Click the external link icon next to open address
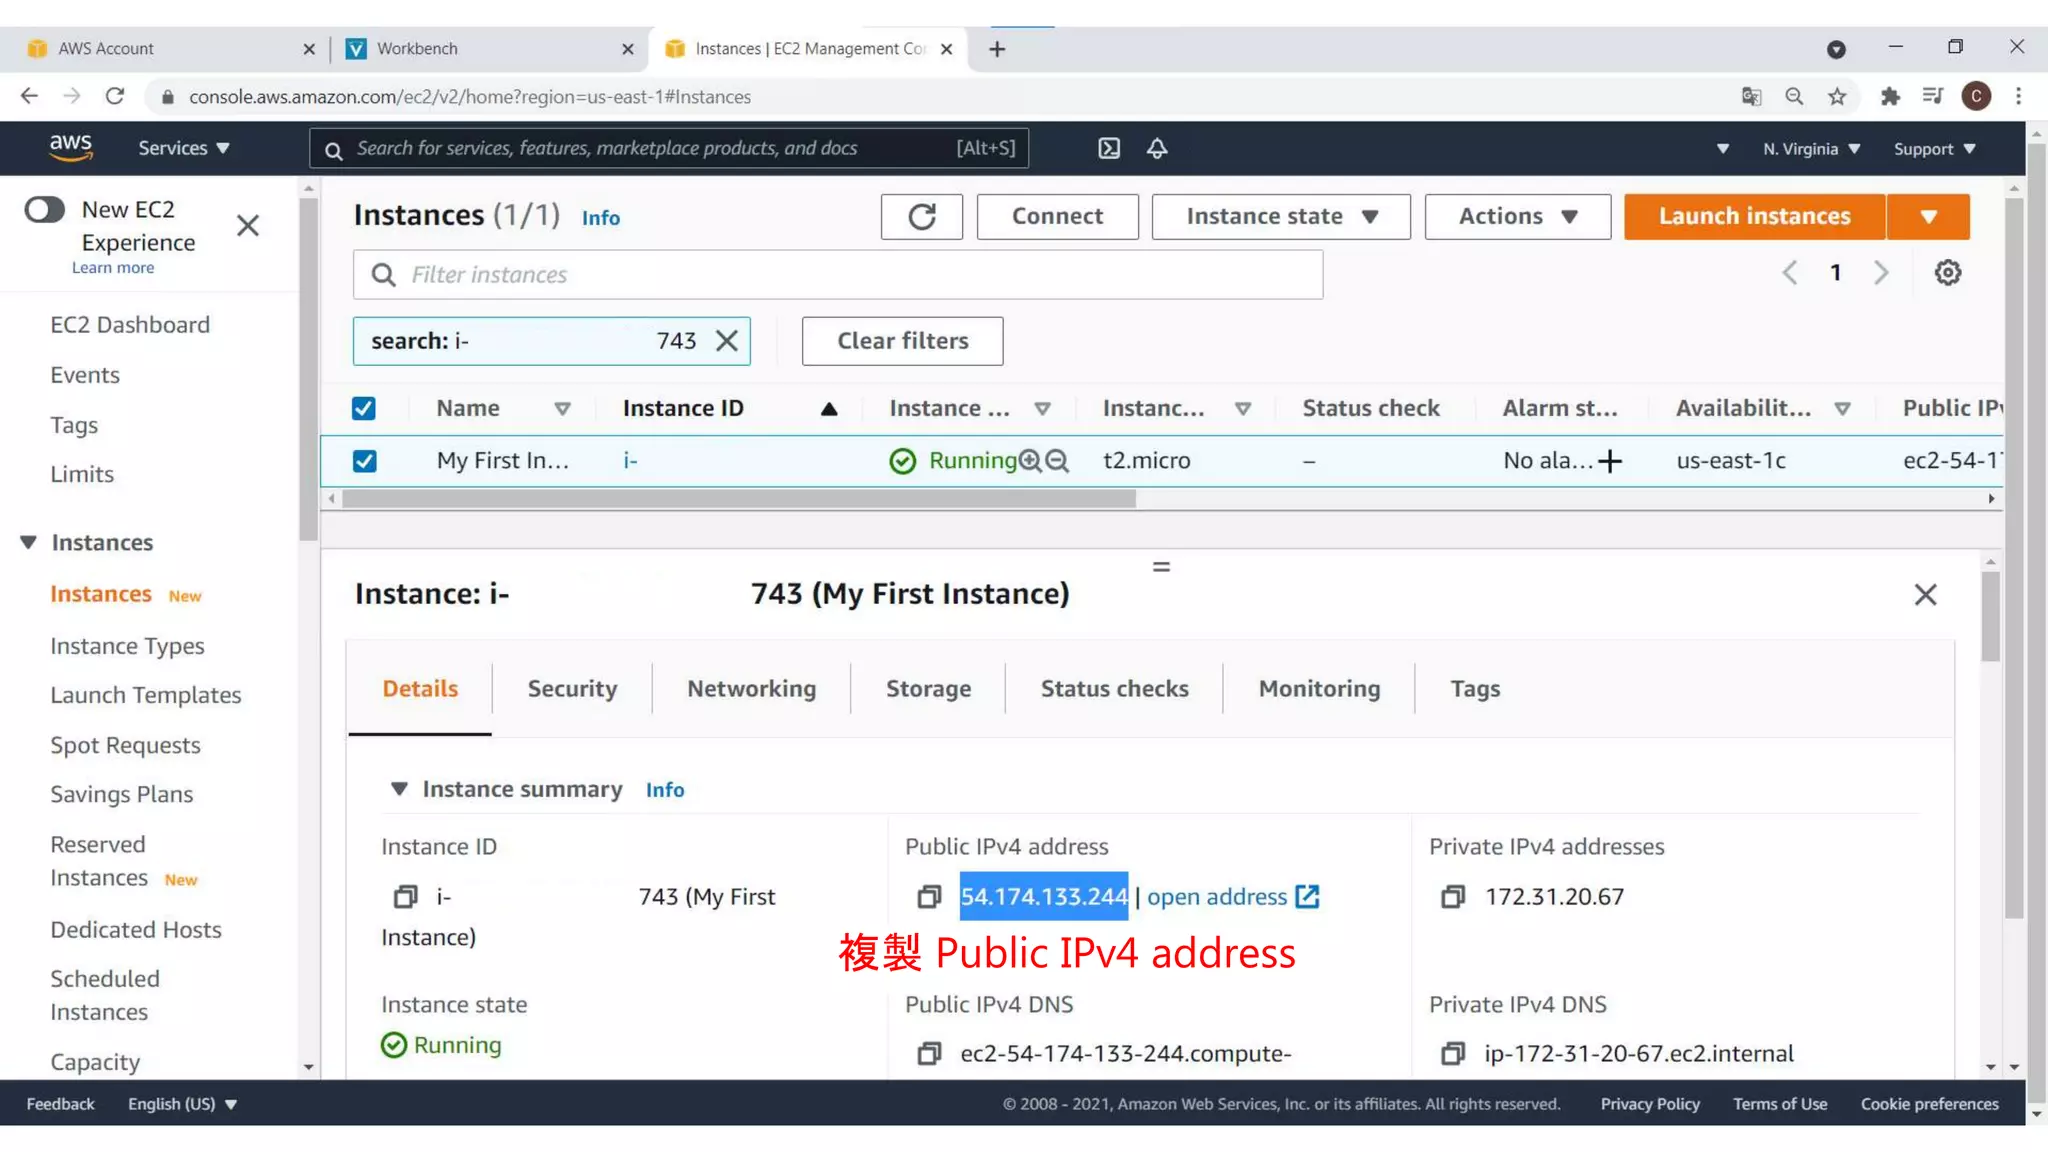The height and width of the screenshot is (1152, 2048). (1307, 896)
